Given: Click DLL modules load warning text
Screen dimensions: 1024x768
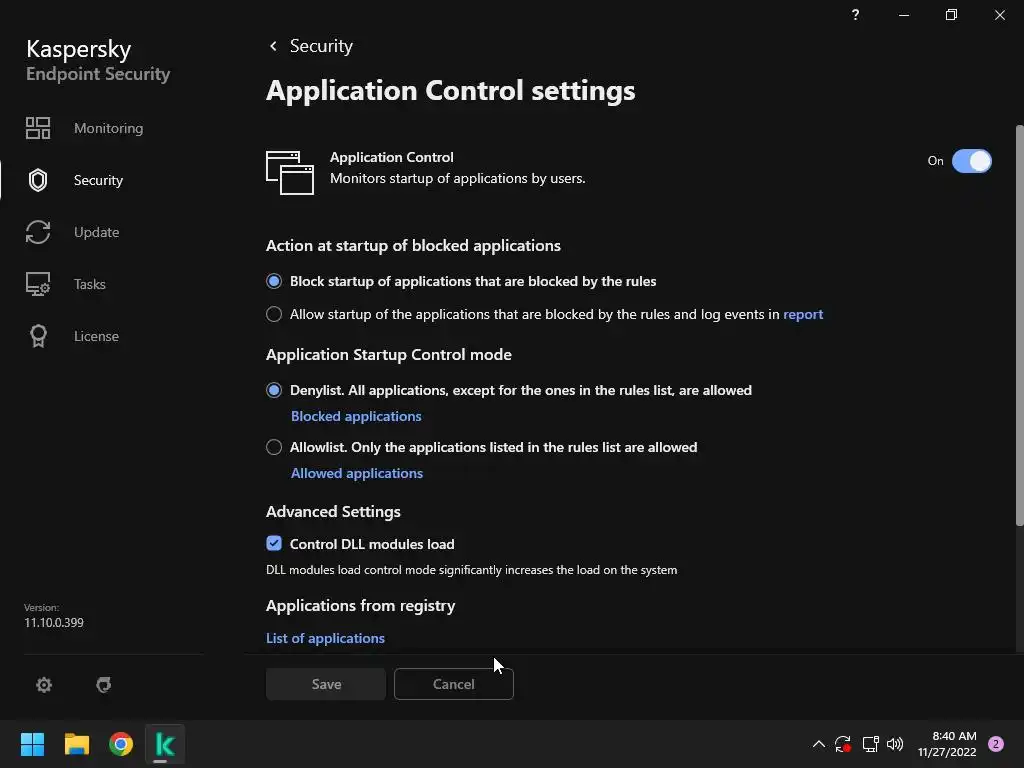Looking at the screenshot, I should [472, 569].
